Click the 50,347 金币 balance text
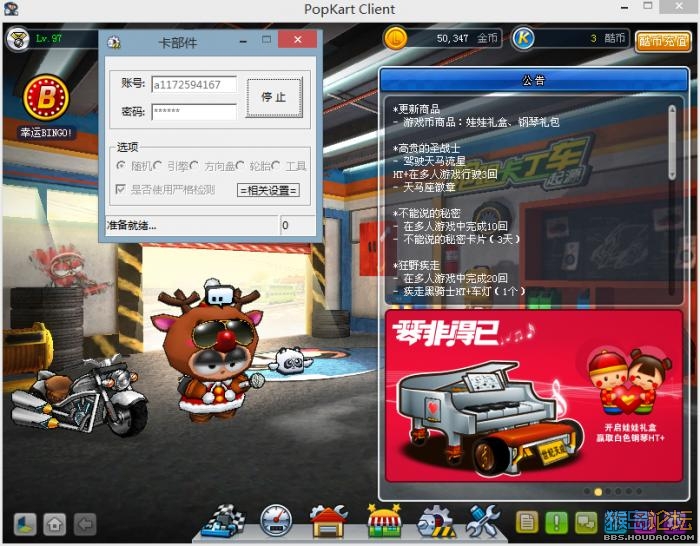Image resolution: width=700 pixels, height=546 pixels. point(467,39)
